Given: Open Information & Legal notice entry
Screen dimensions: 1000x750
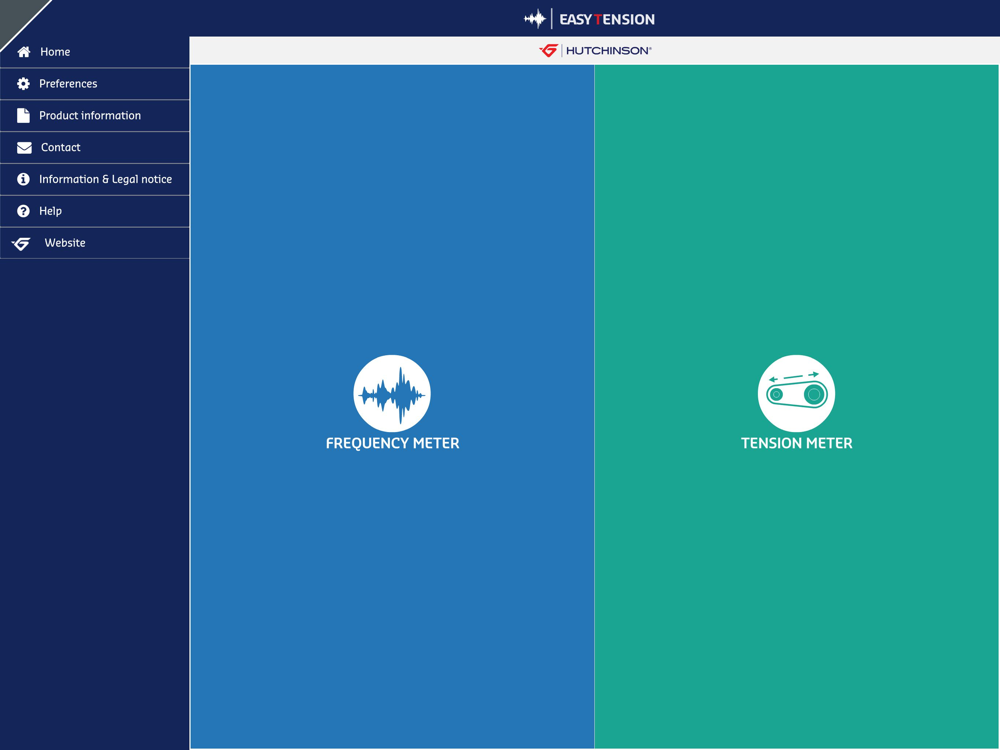Looking at the screenshot, I should click(x=94, y=179).
